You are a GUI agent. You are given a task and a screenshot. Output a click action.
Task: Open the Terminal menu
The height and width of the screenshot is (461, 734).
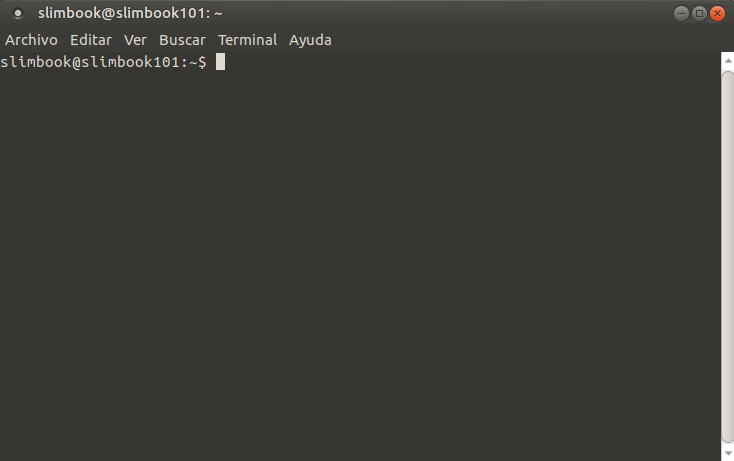(247, 40)
